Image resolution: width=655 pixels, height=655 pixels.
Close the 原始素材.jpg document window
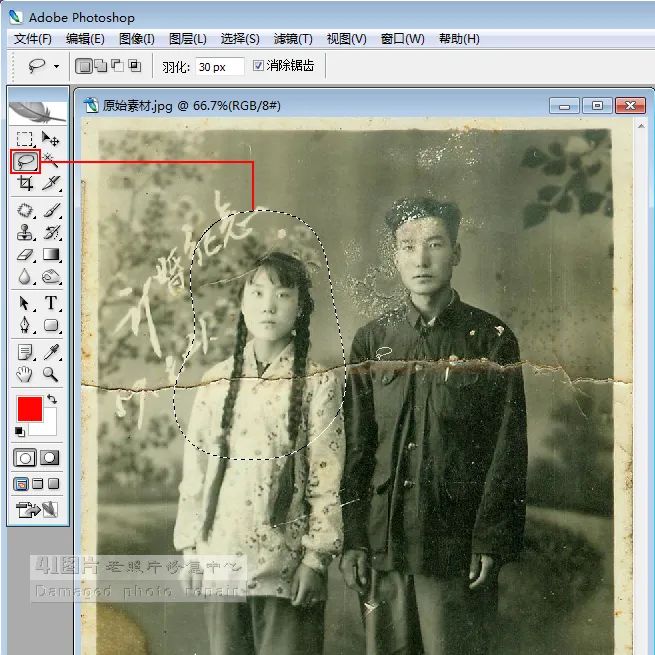(x=630, y=106)
